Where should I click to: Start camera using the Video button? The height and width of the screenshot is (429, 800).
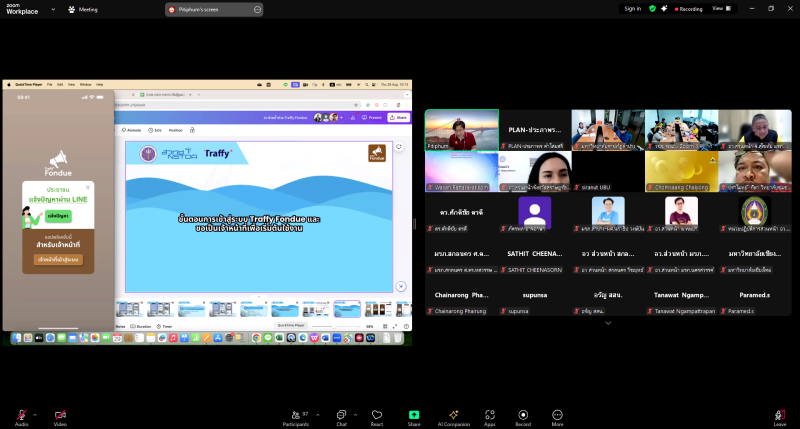pos(60,415)
